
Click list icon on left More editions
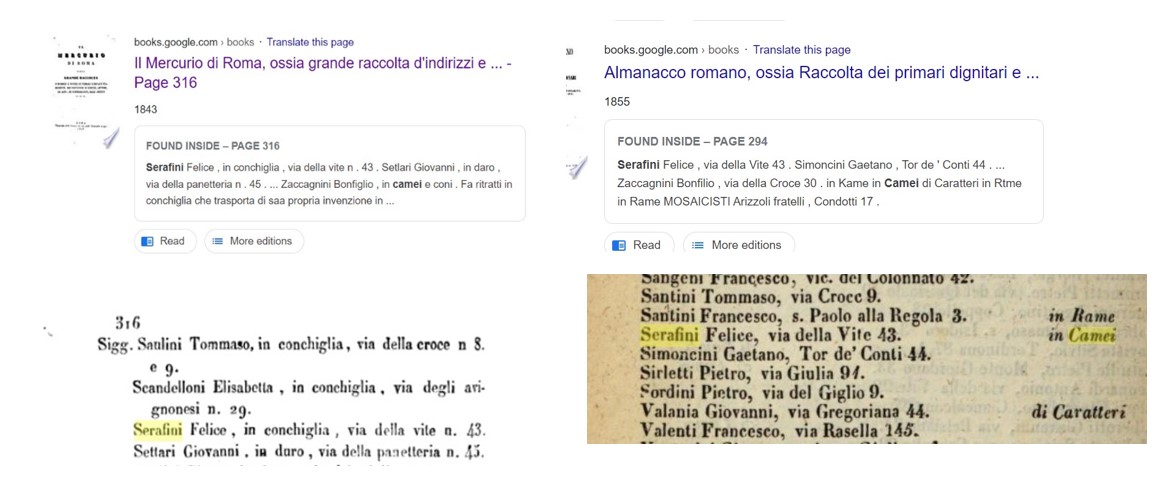tap(217, 241)
